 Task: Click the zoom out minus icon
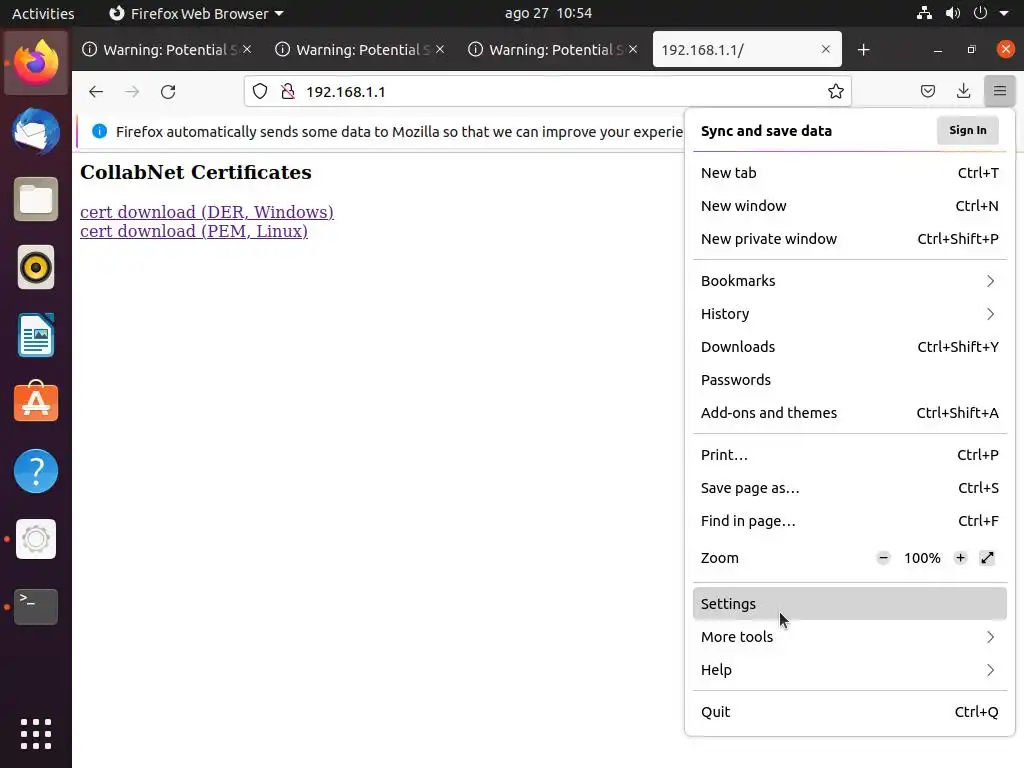coord(883,558)
